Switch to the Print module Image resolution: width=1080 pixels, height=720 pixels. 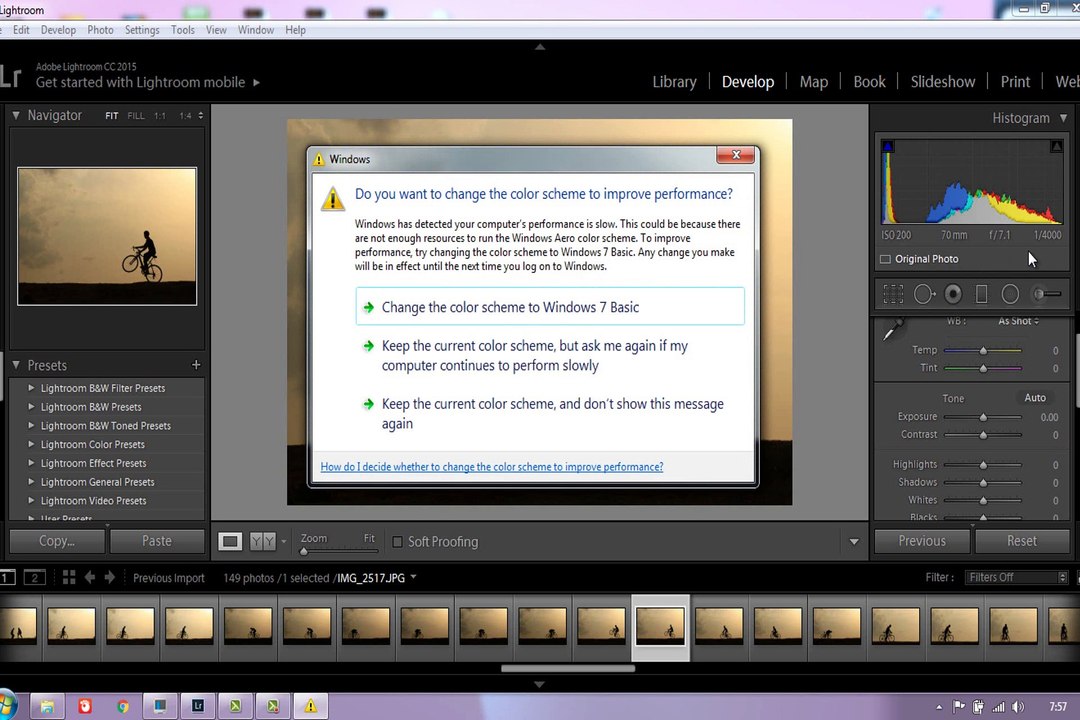coord(1015,82)
